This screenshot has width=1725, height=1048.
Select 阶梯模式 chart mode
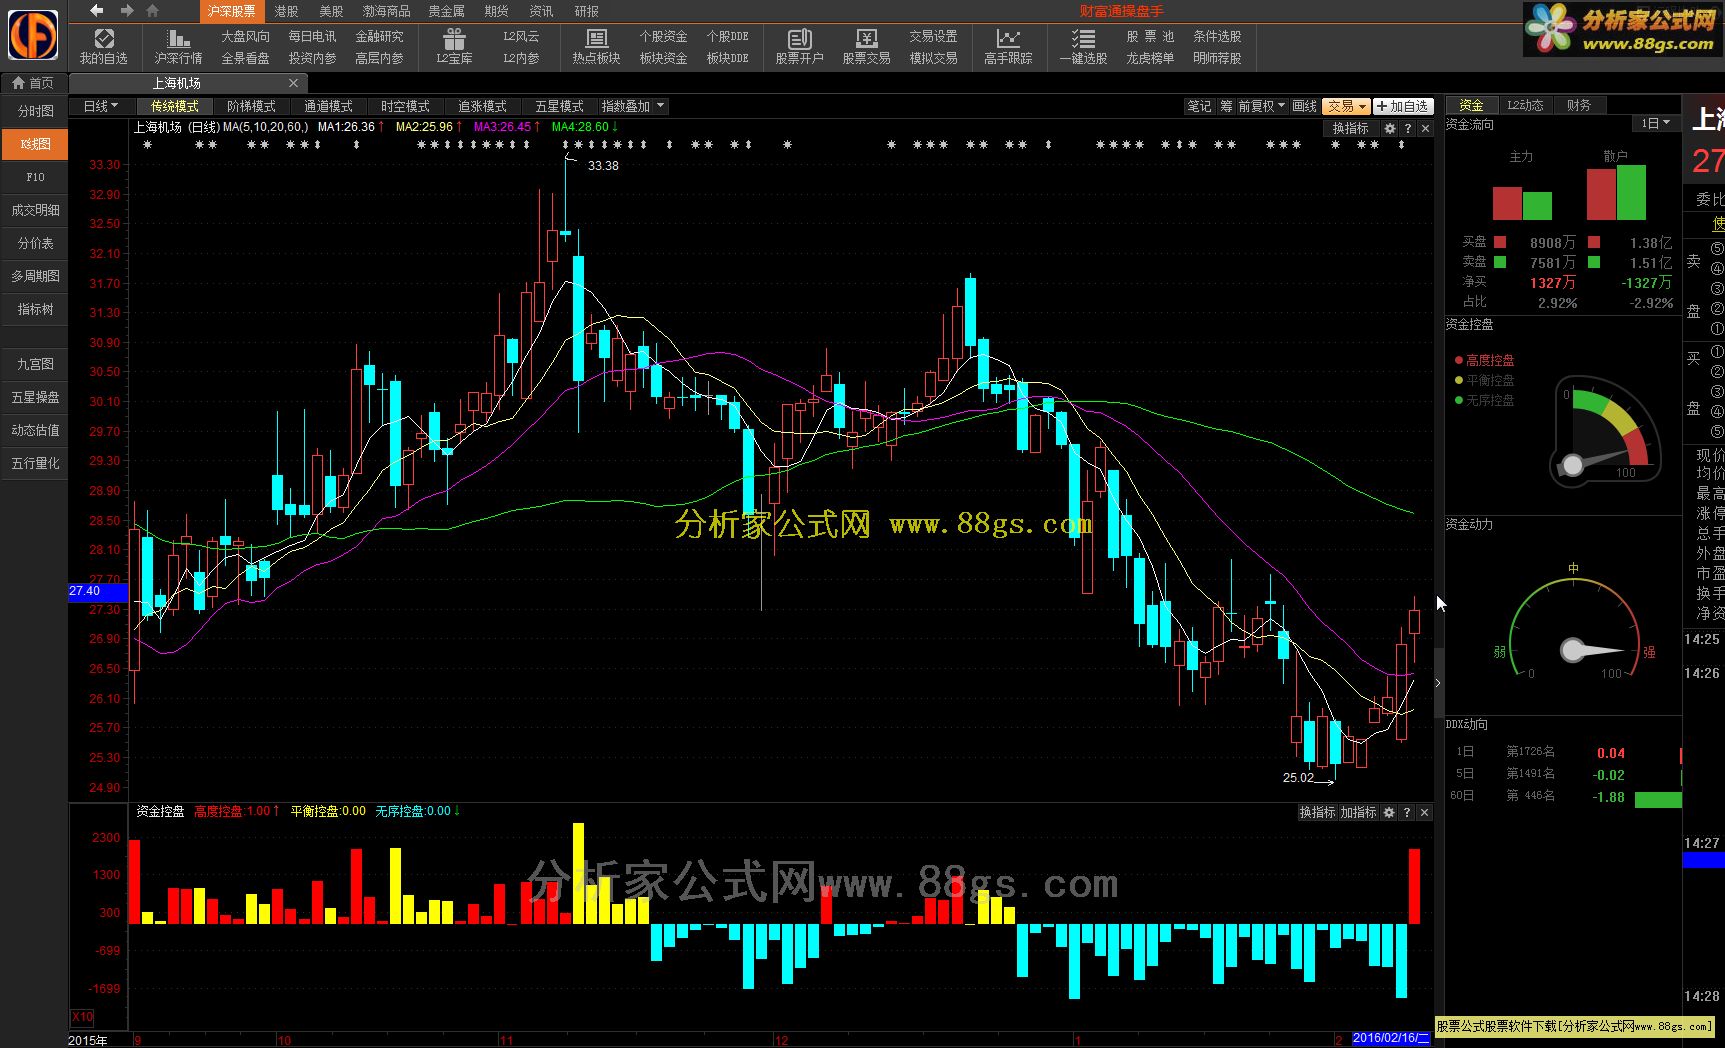pos(251,106)
